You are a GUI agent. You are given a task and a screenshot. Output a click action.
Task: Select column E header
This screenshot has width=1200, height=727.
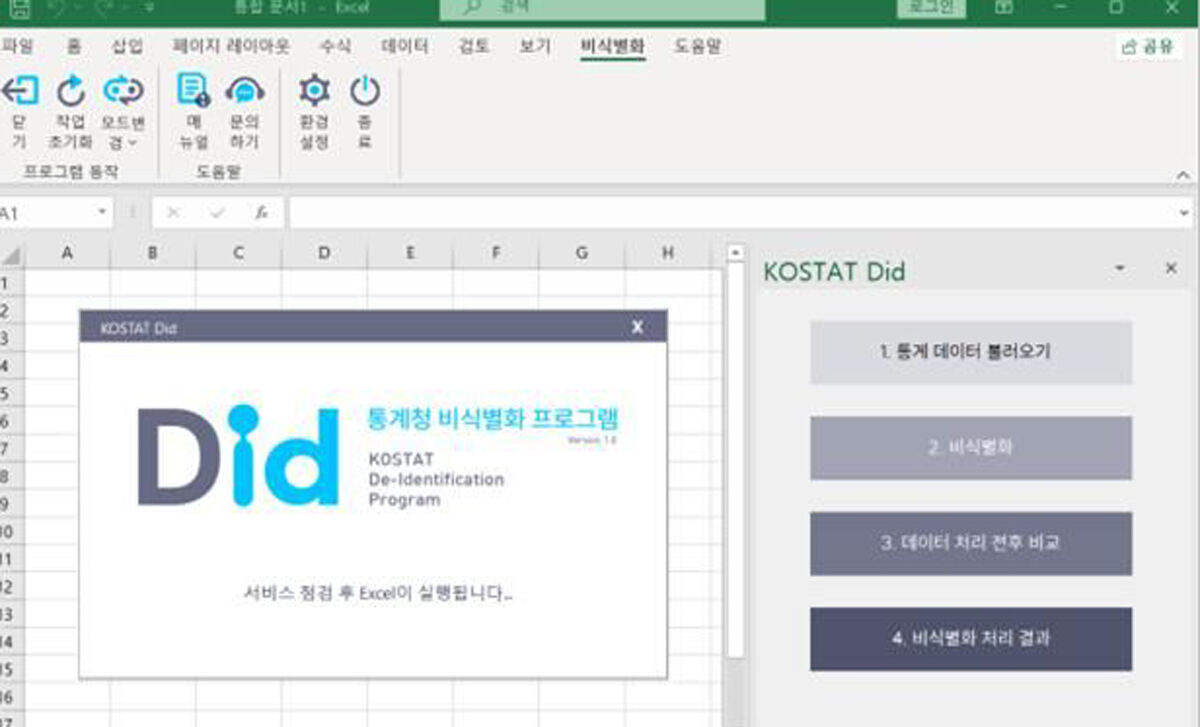(x=410, y=254)
